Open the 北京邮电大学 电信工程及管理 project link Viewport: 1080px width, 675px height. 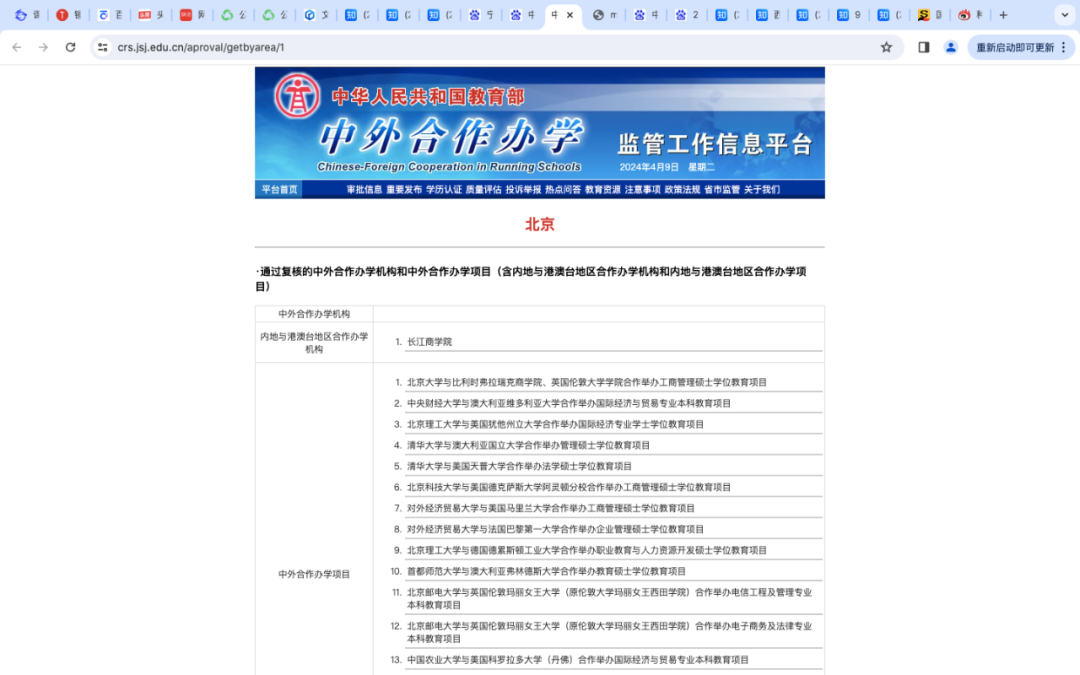coord(610,599)
